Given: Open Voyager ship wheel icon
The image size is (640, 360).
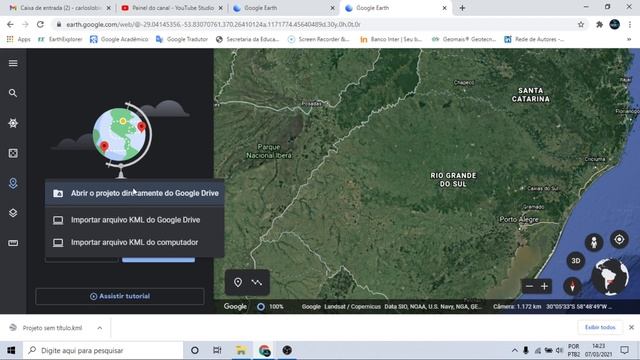Looking at the screenshot, I should (13, 123).
